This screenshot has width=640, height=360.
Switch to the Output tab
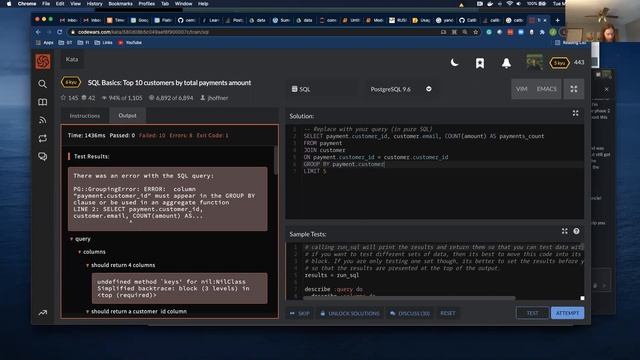pyautogui.click(x=127, y=116)
